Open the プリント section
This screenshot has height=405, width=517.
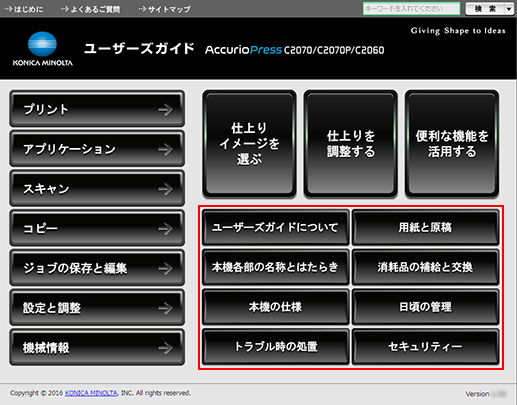pos(97,109)
